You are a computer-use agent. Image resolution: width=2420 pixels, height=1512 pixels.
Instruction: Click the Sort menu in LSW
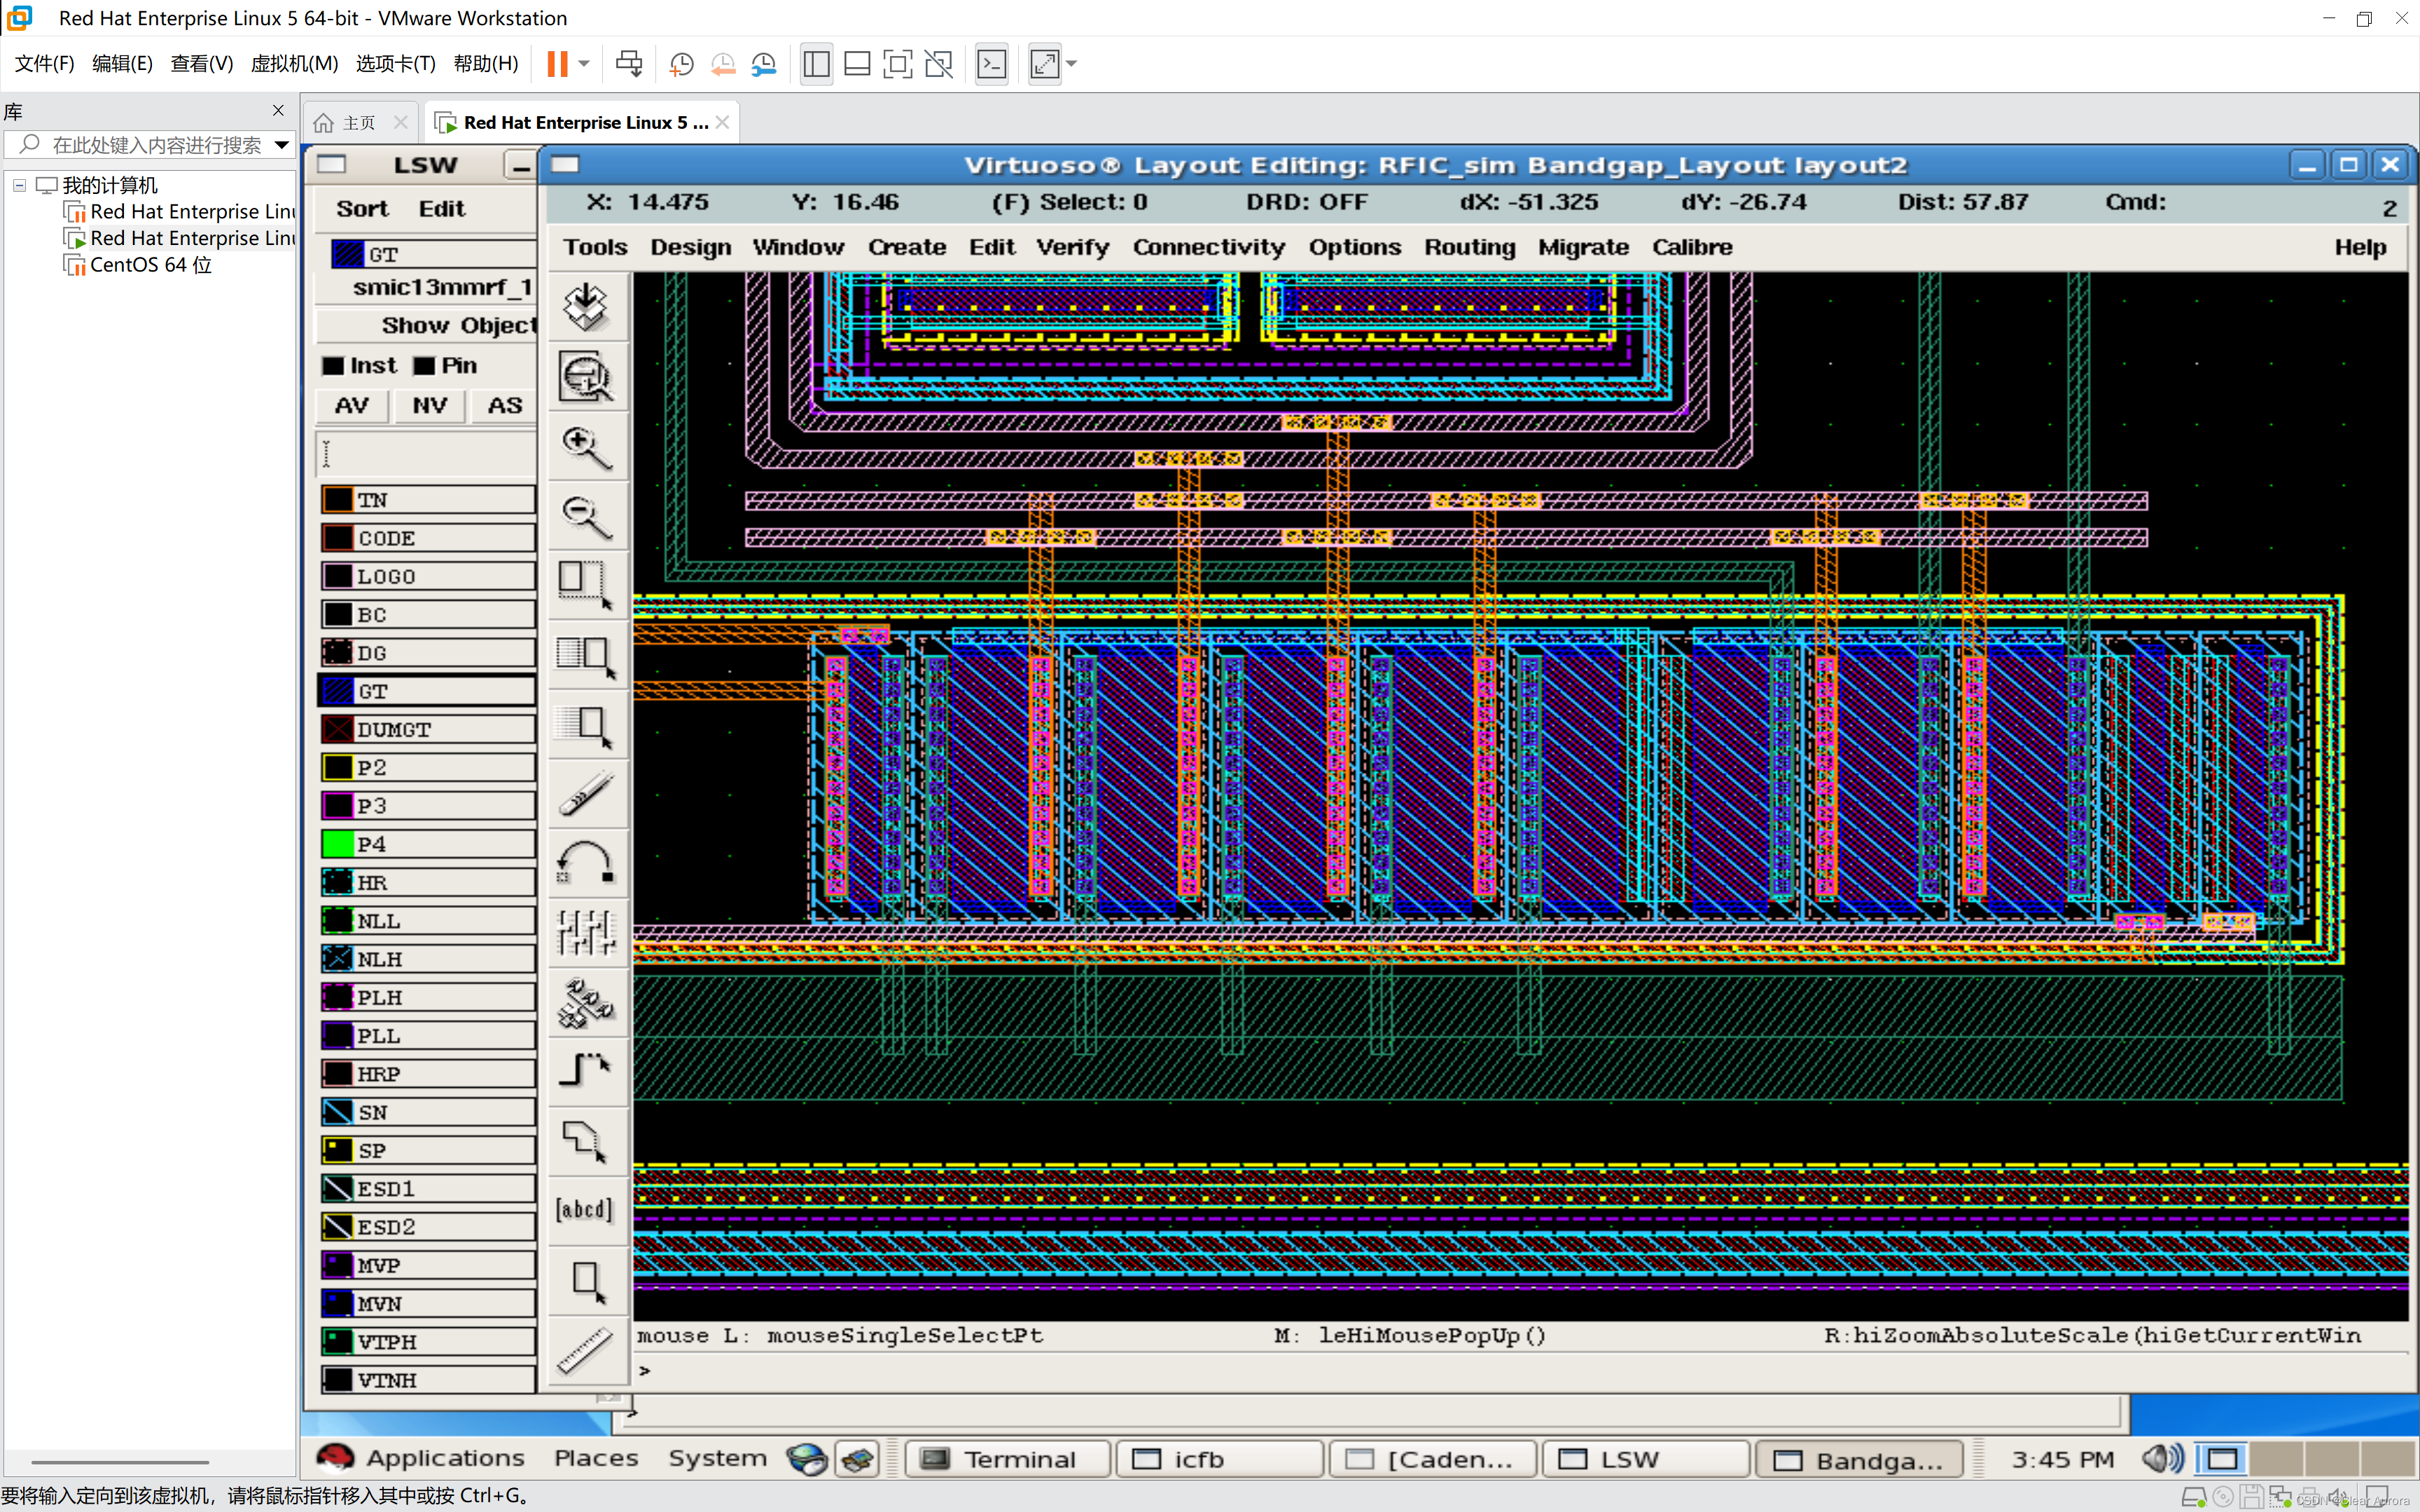[362, 208]
